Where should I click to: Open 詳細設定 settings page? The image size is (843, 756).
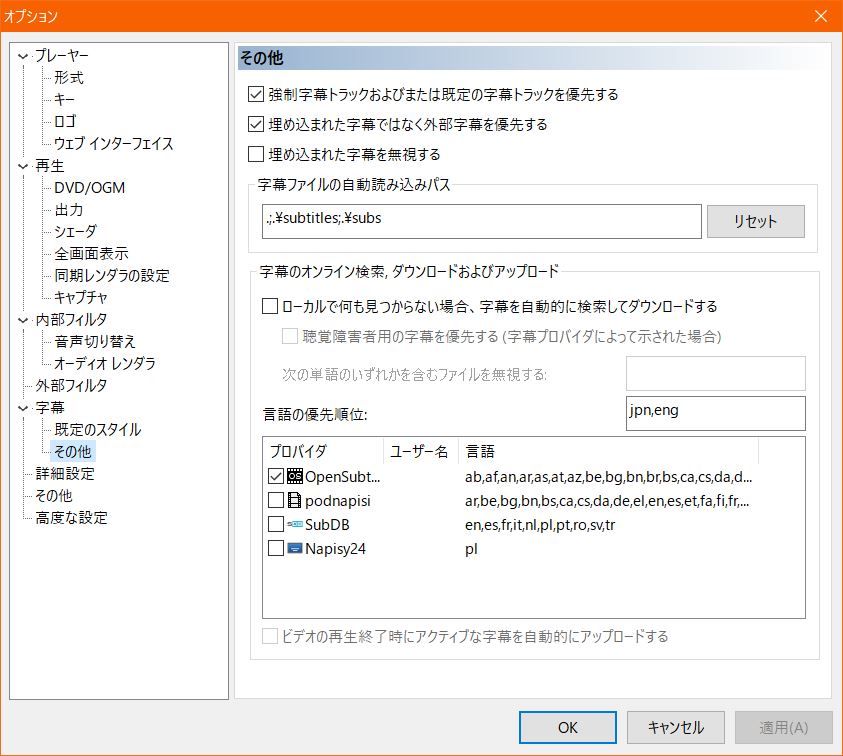pyautogui.click(x=65, y=474)
